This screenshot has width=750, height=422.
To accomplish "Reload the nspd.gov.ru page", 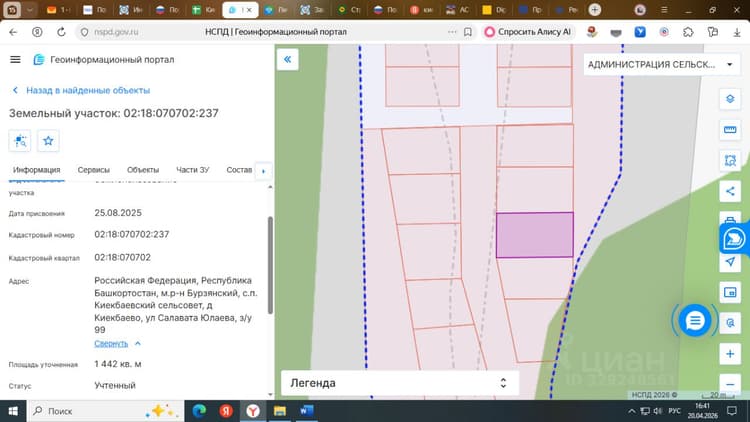I will 61,32.
